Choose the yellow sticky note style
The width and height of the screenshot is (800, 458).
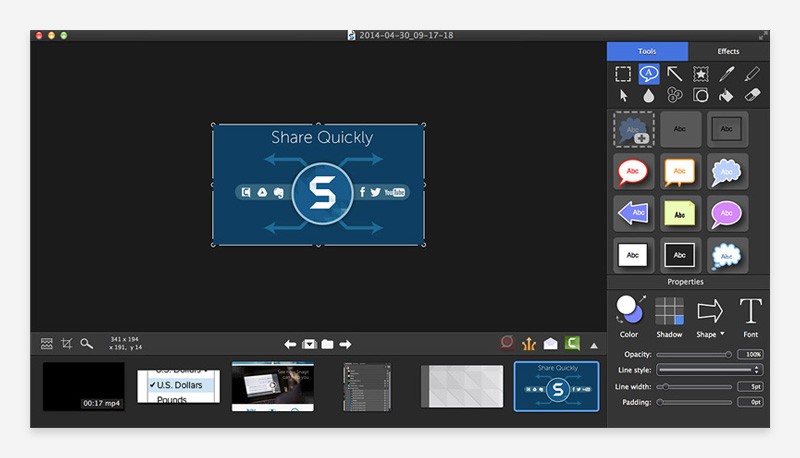tap(679, 213)
